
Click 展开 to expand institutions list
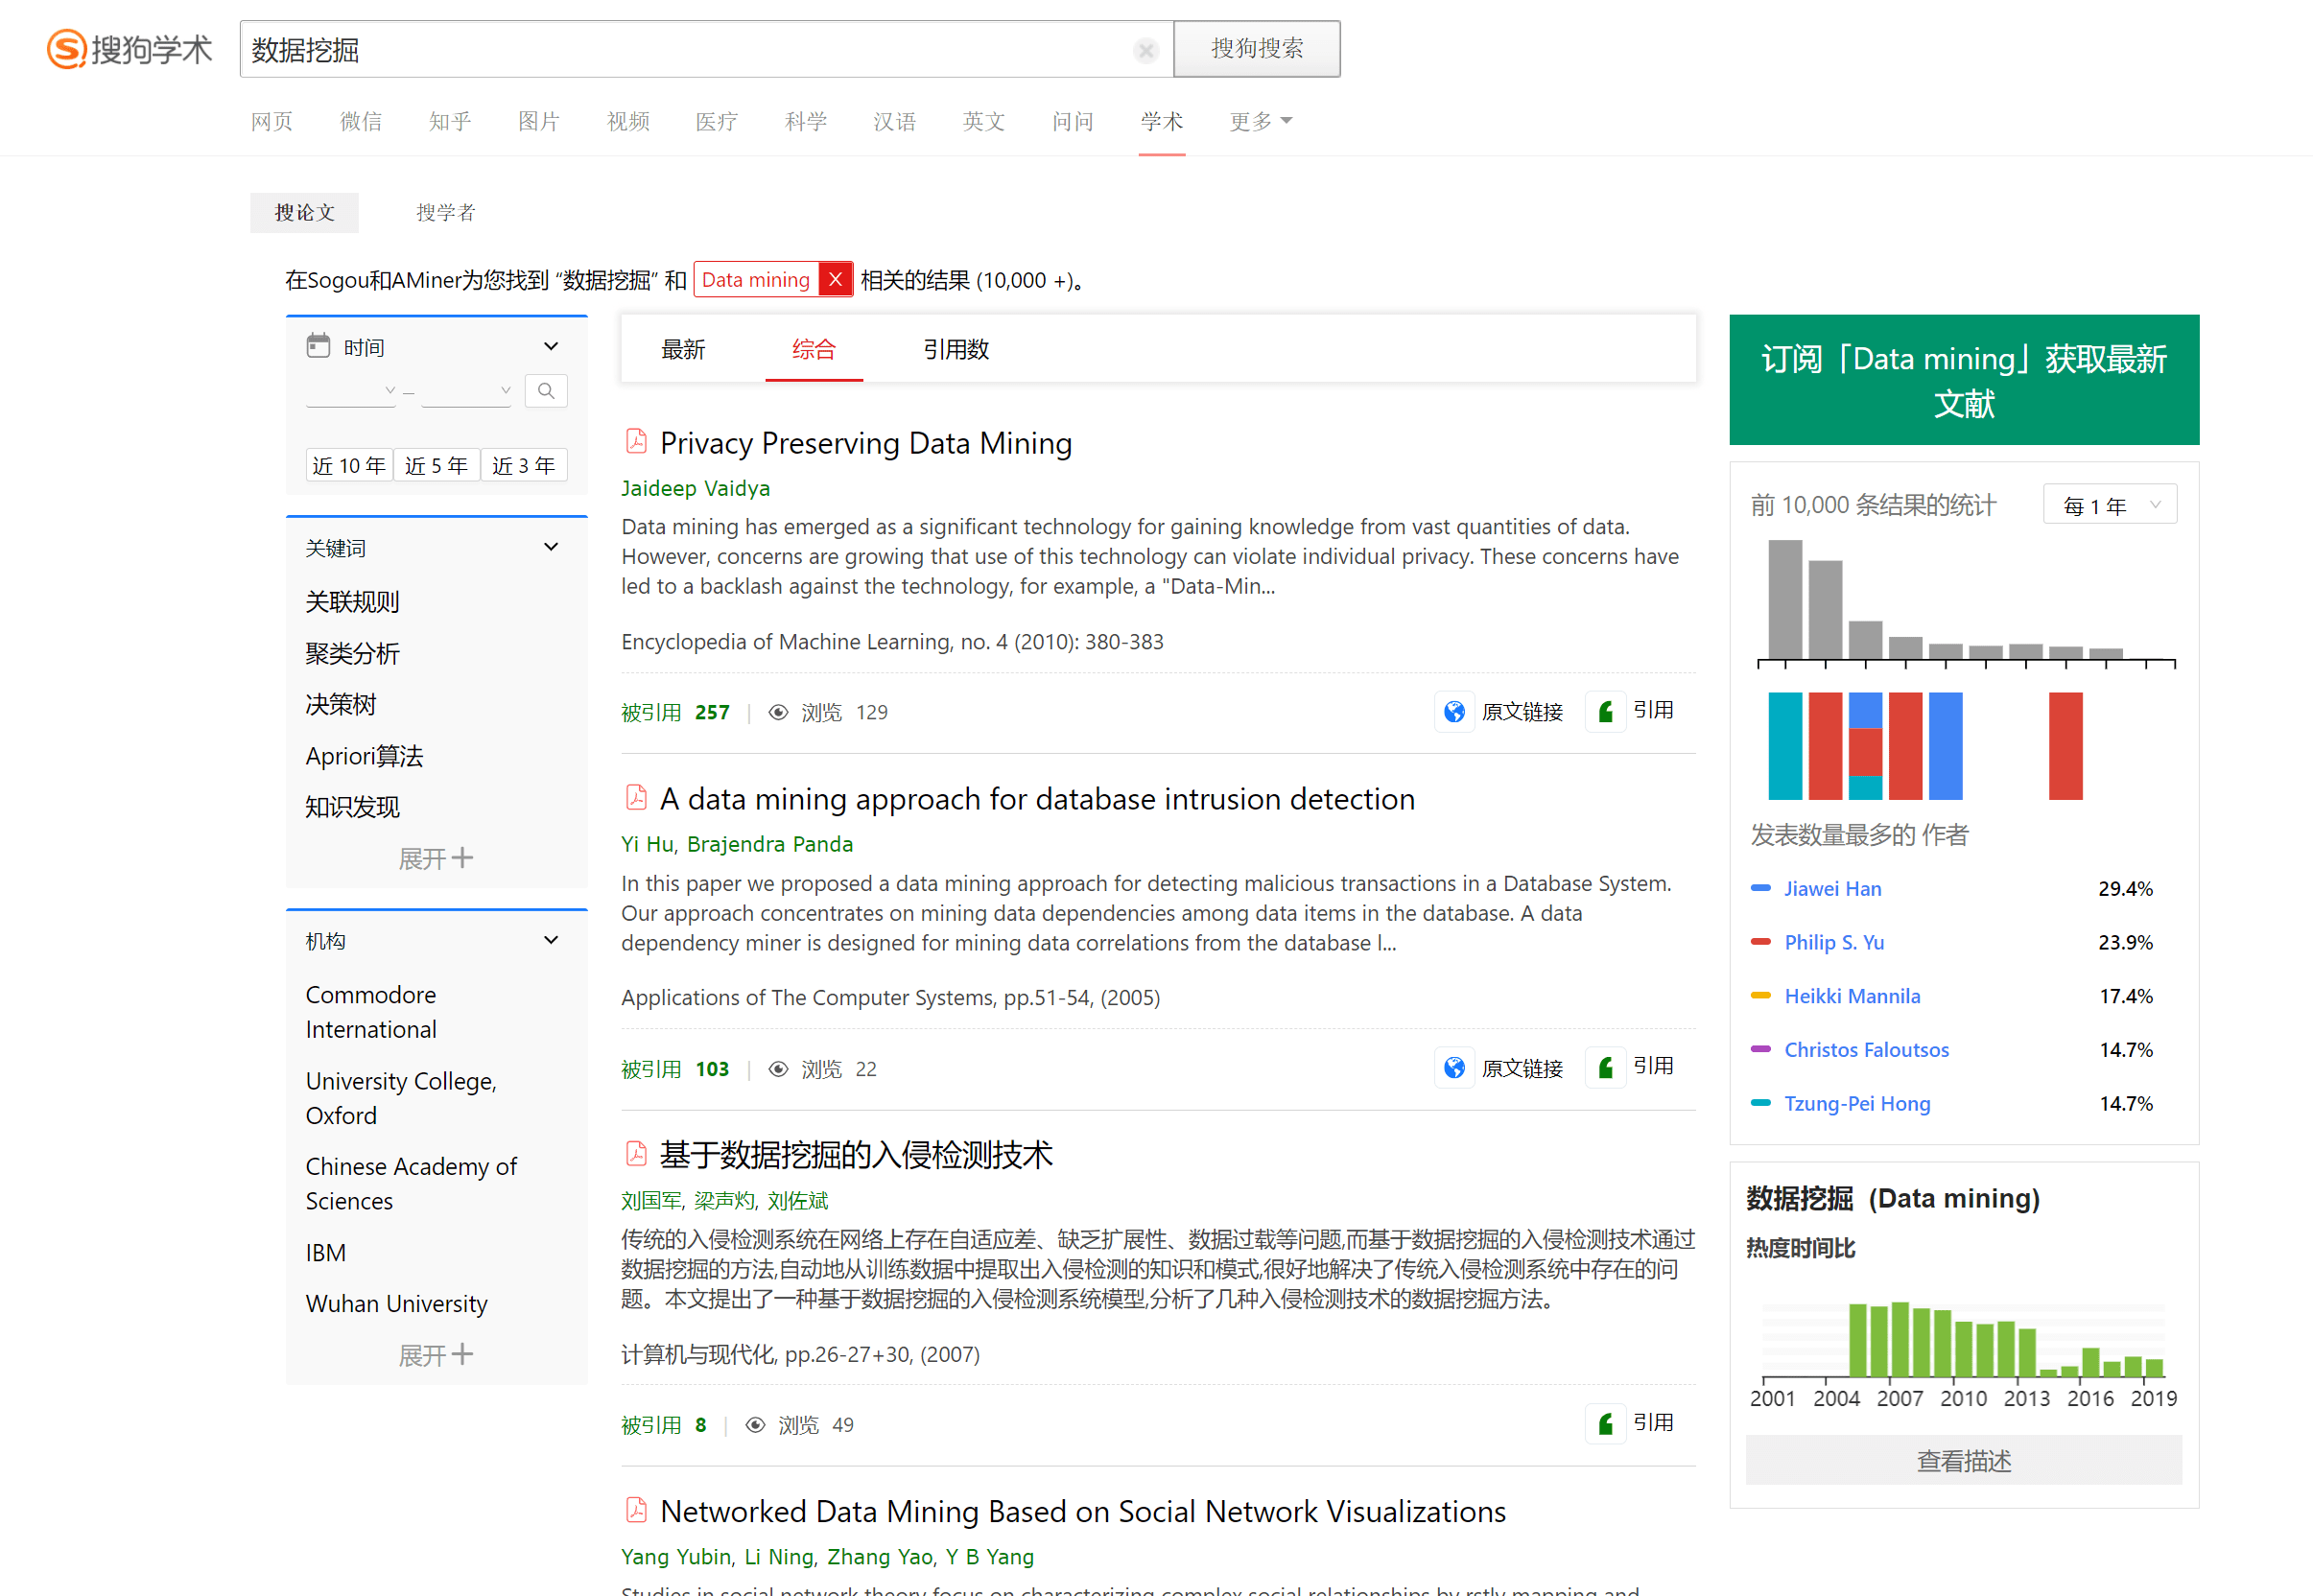click(436, 1355)
